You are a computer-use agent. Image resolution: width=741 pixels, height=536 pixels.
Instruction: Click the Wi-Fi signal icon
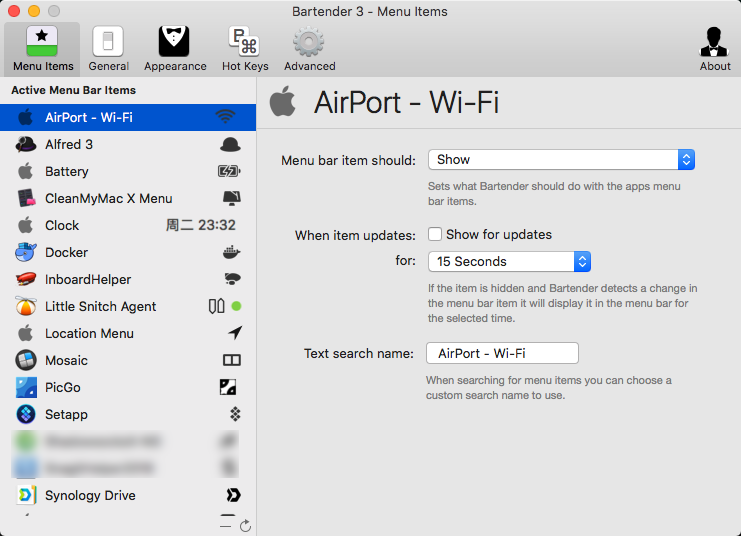point(225,117)
